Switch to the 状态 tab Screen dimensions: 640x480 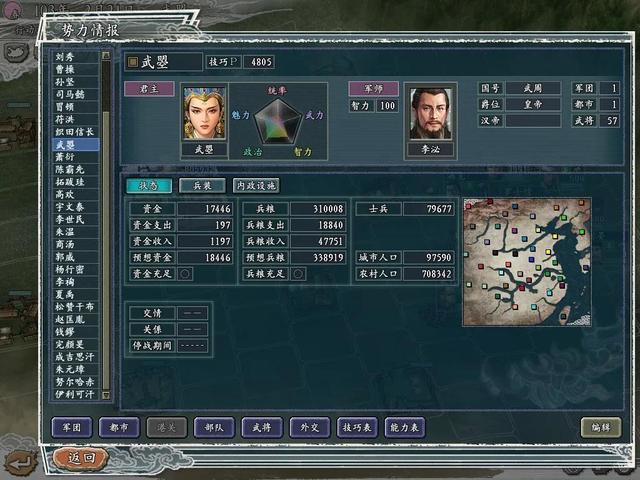tap(149, 186)
